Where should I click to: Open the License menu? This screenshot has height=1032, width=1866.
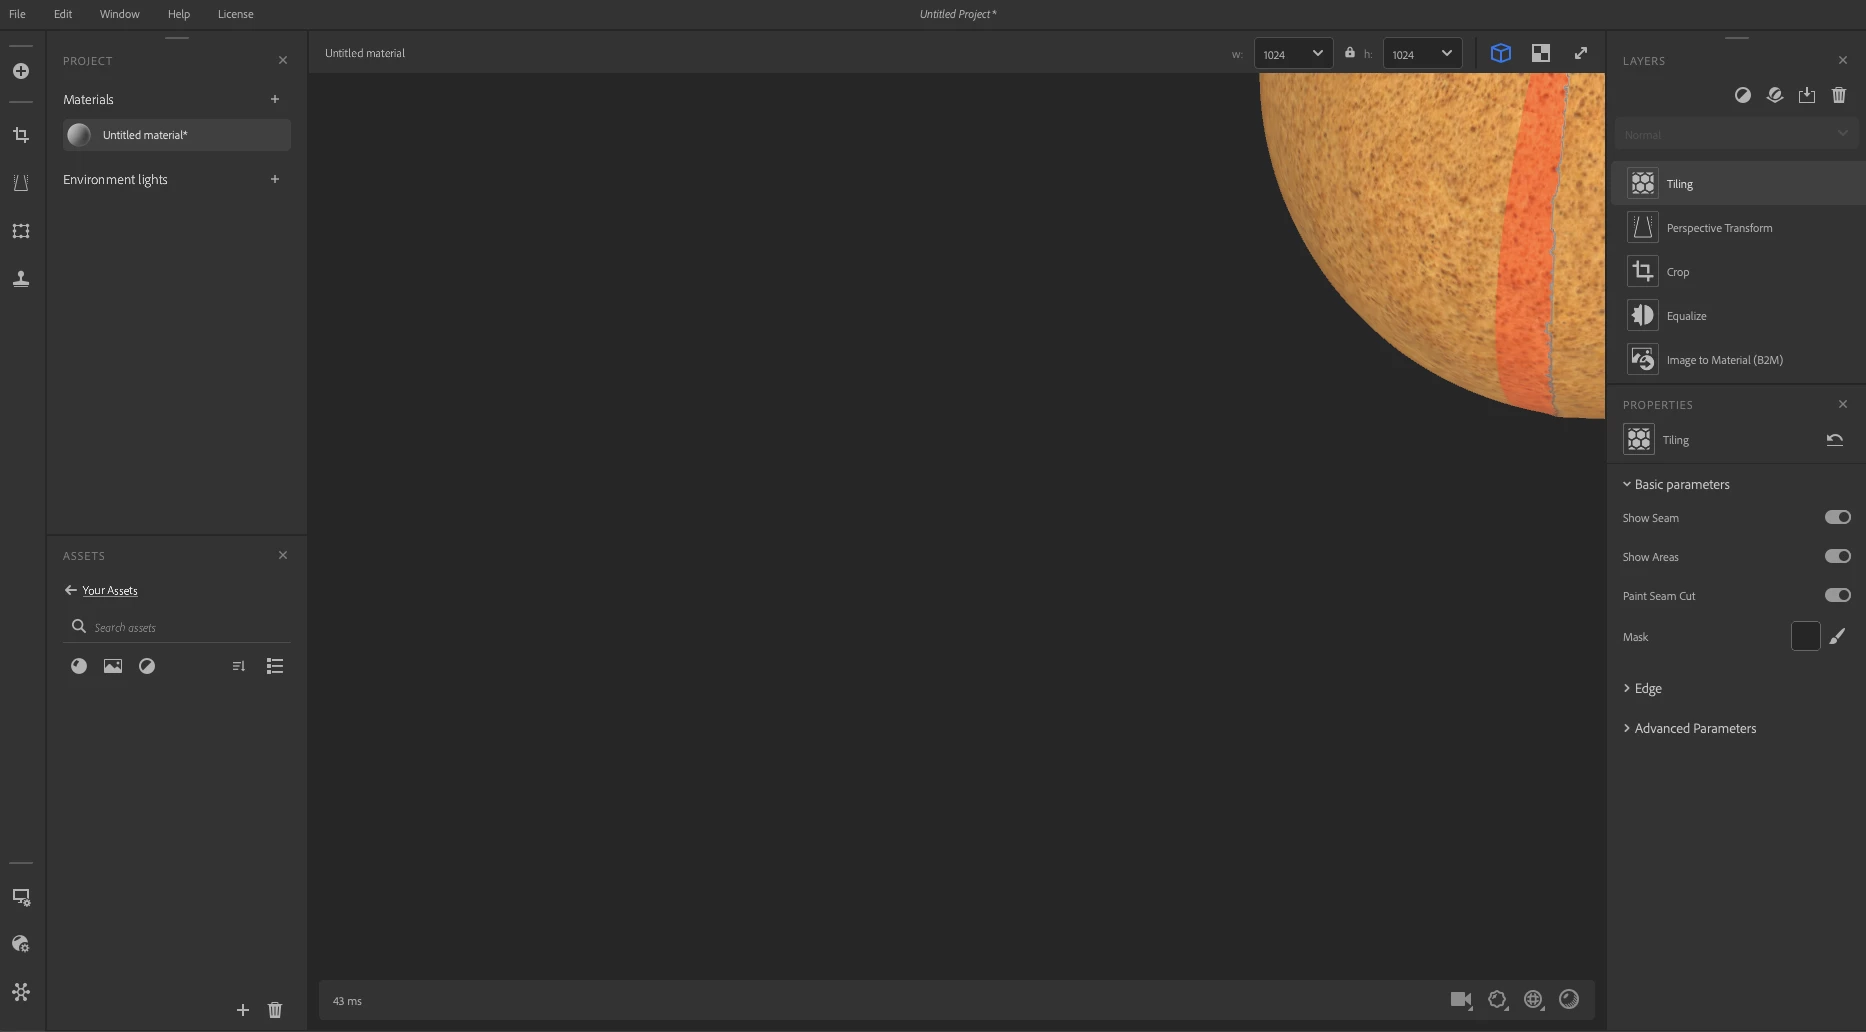(235, 14)
